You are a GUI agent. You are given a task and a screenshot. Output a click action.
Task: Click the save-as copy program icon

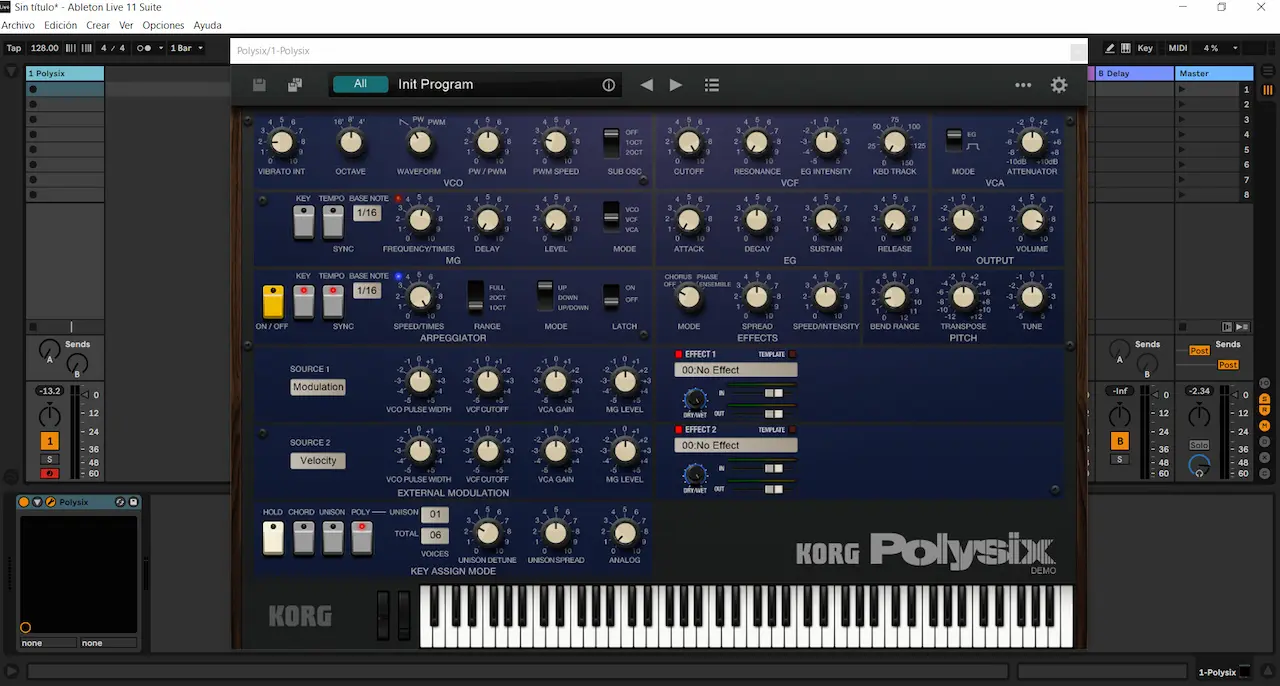click(x=295, y=85)
